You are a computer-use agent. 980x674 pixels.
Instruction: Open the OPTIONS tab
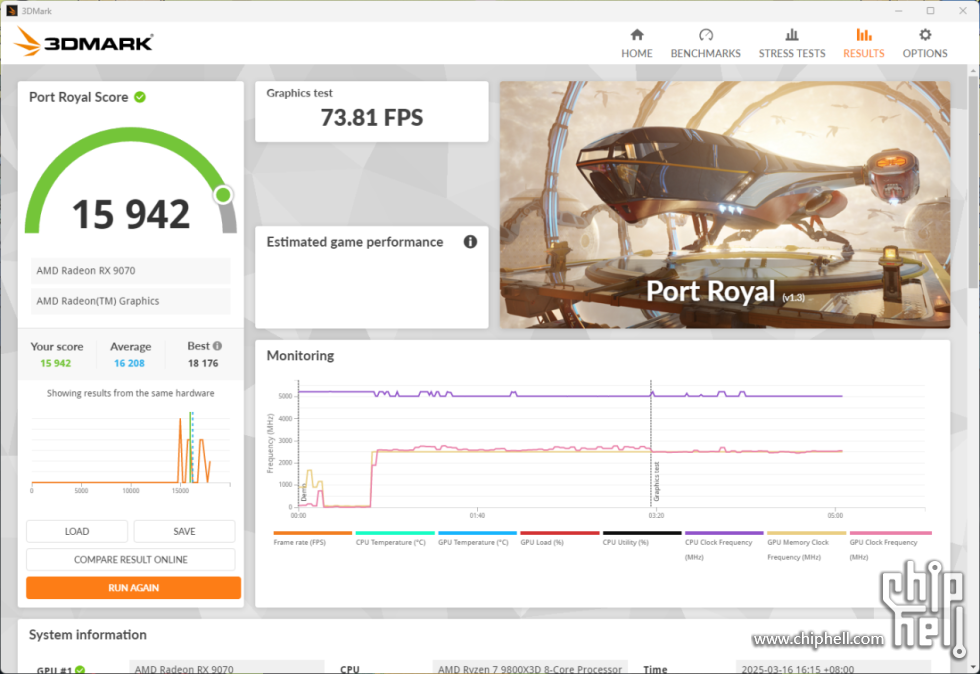(x=924, y=43)
